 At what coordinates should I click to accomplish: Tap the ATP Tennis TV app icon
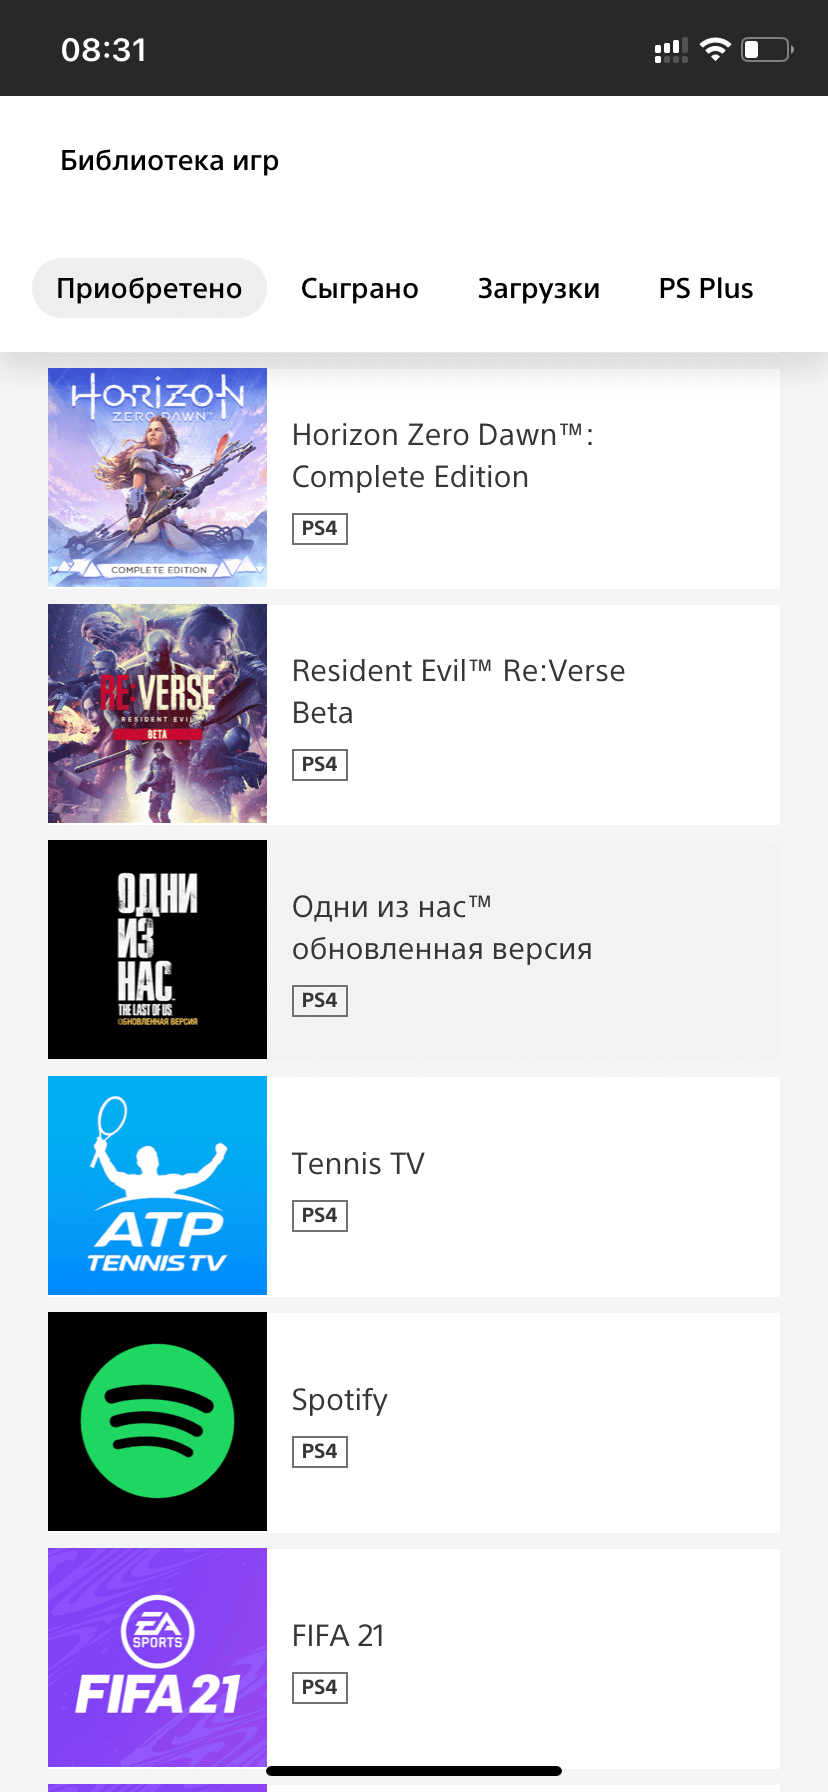click(157, 1185)
